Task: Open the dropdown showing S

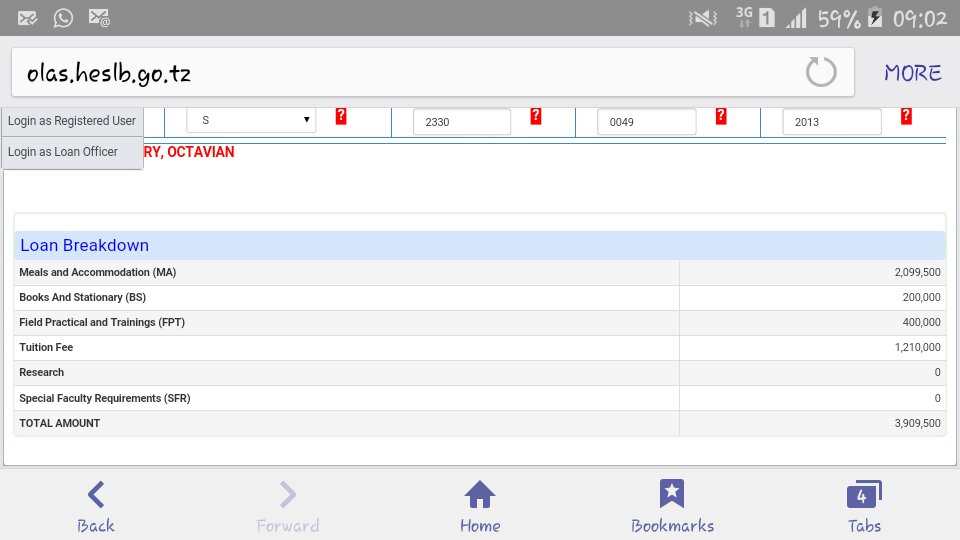Action: 251,120
